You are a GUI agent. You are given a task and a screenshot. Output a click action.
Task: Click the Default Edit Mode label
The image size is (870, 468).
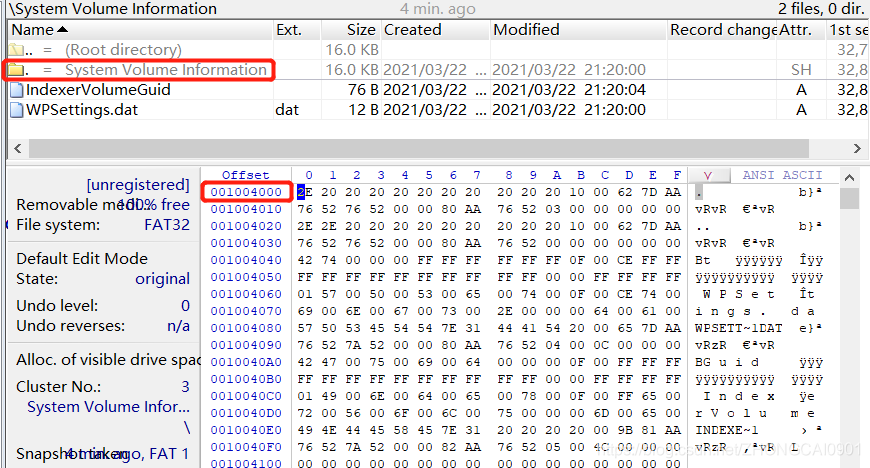[82, 259]
